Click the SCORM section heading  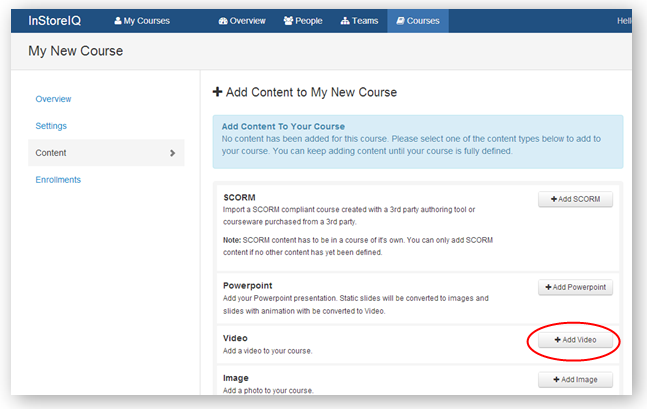239,197
